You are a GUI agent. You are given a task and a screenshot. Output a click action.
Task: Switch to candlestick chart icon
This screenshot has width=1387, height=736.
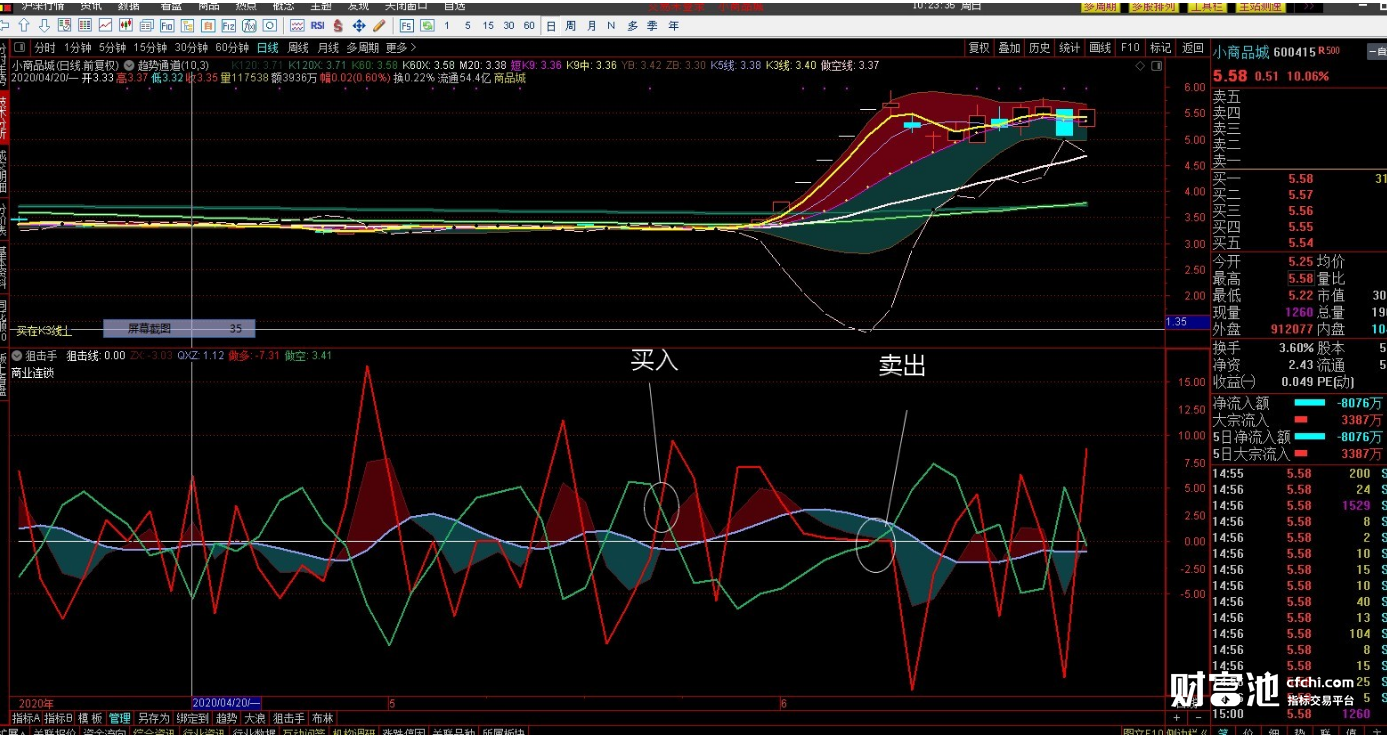126,25
